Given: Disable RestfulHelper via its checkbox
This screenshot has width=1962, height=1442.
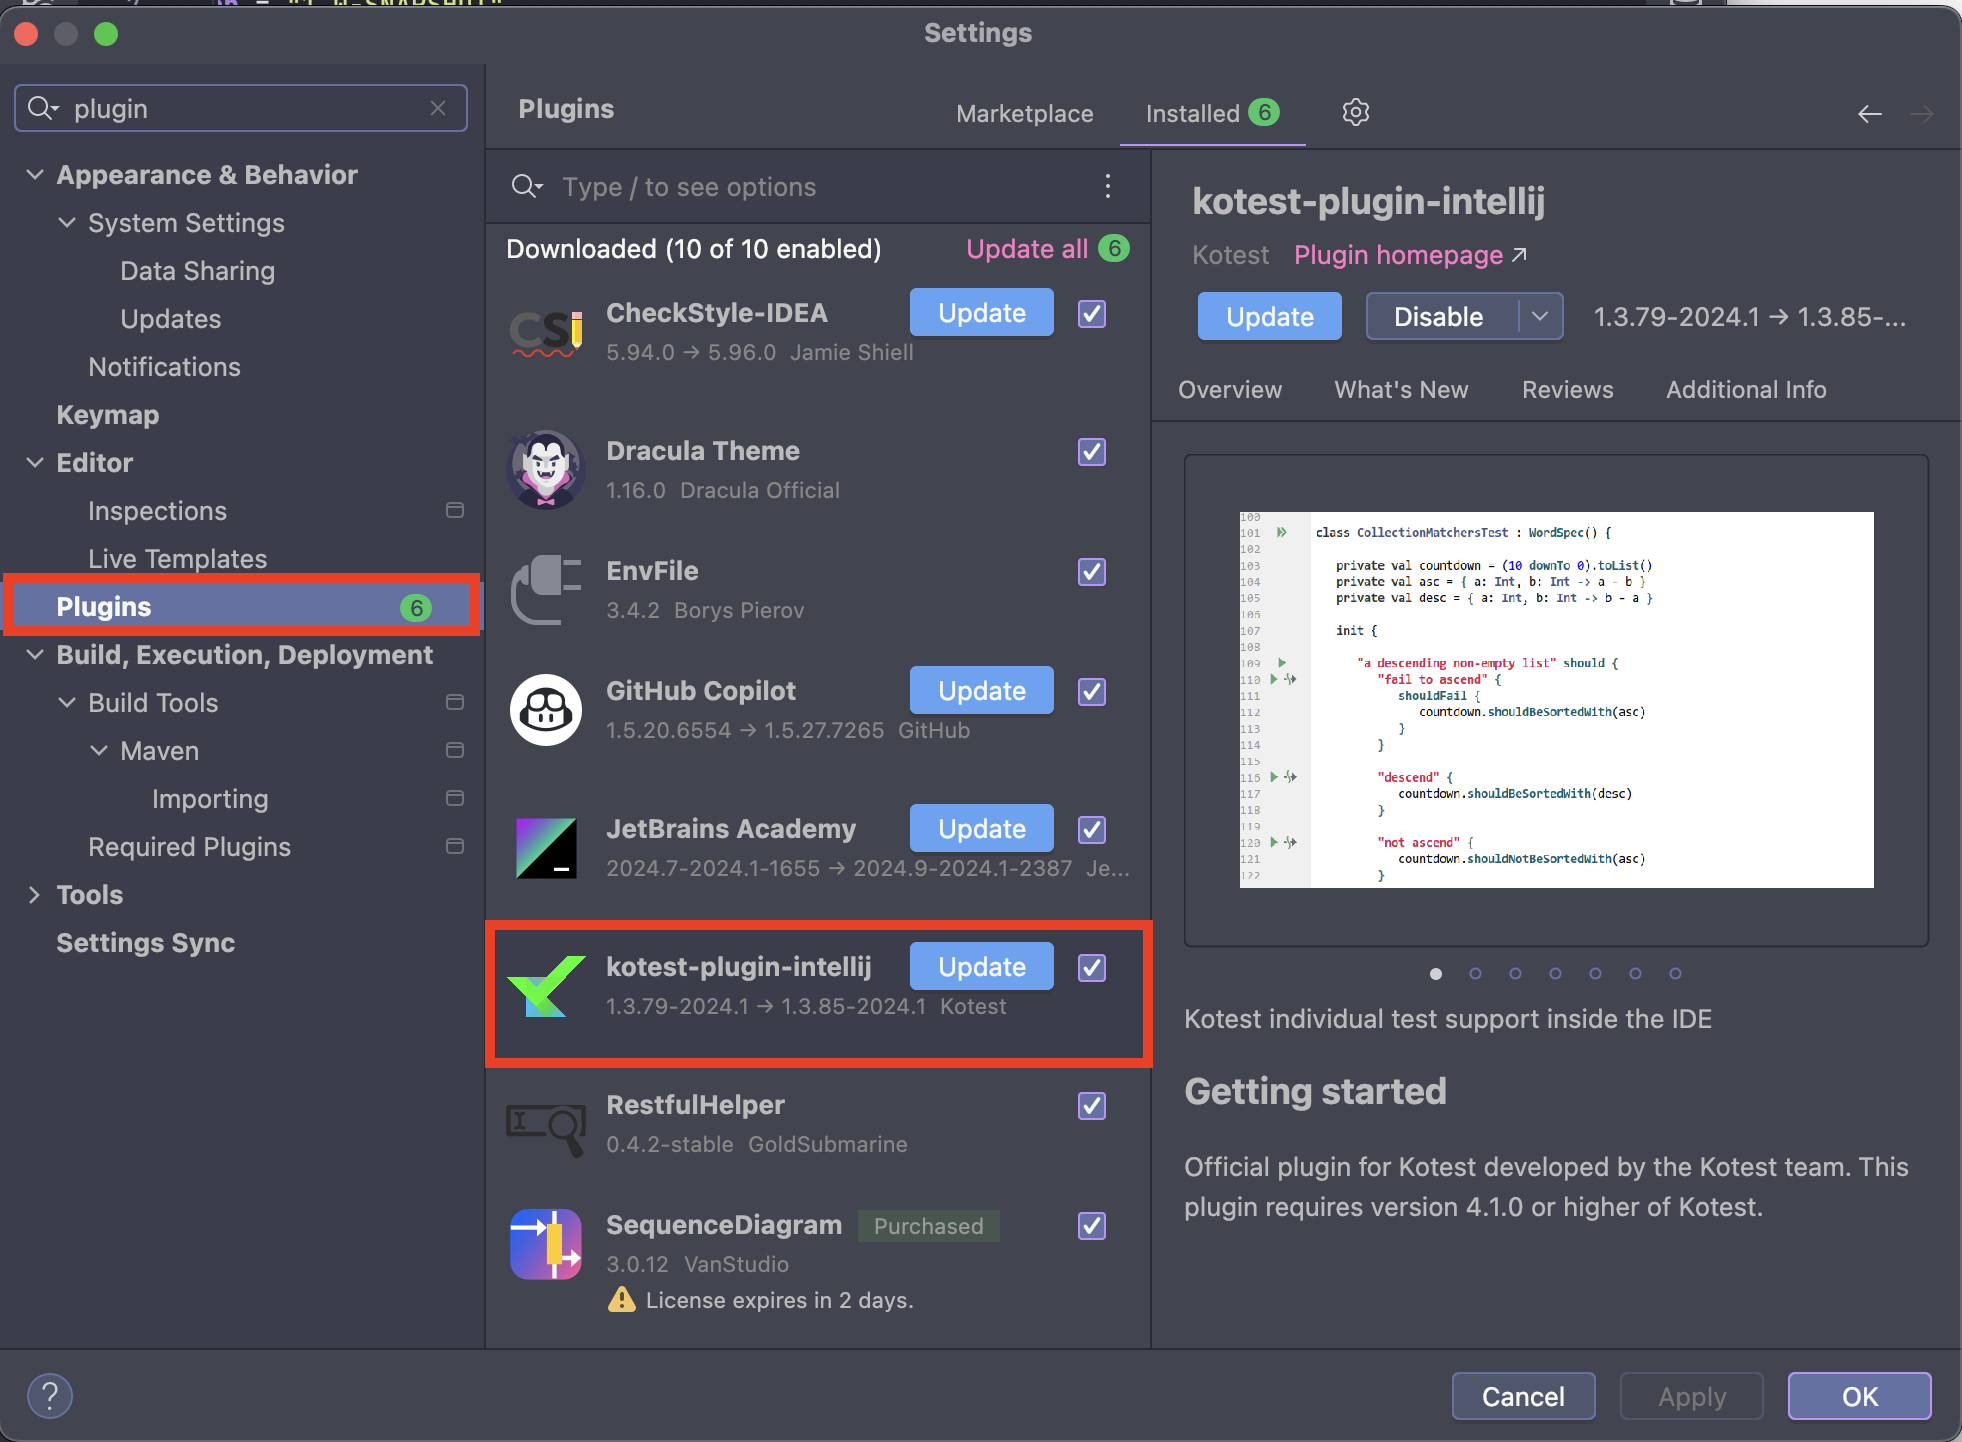Looking at the screenshot, I should [1091, 1106].
